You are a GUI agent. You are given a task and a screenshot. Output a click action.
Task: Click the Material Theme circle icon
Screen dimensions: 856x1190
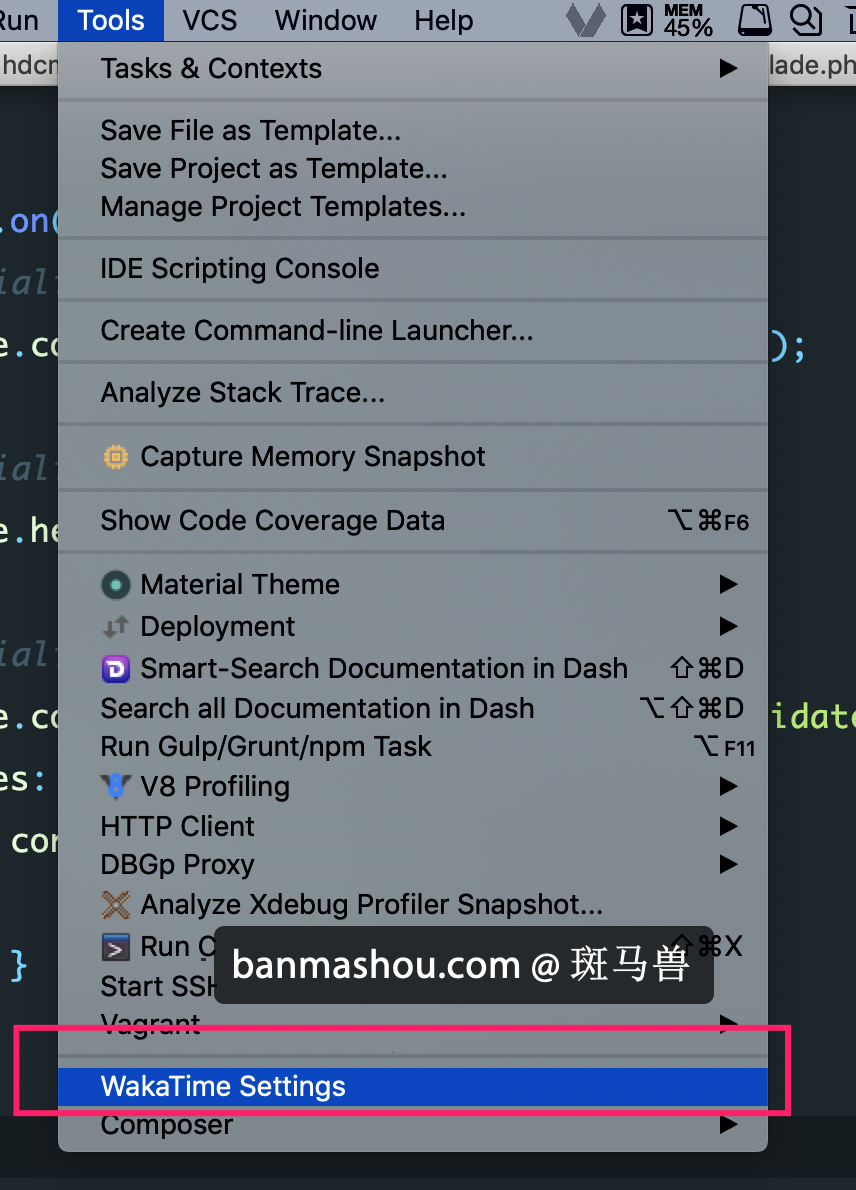115,584
